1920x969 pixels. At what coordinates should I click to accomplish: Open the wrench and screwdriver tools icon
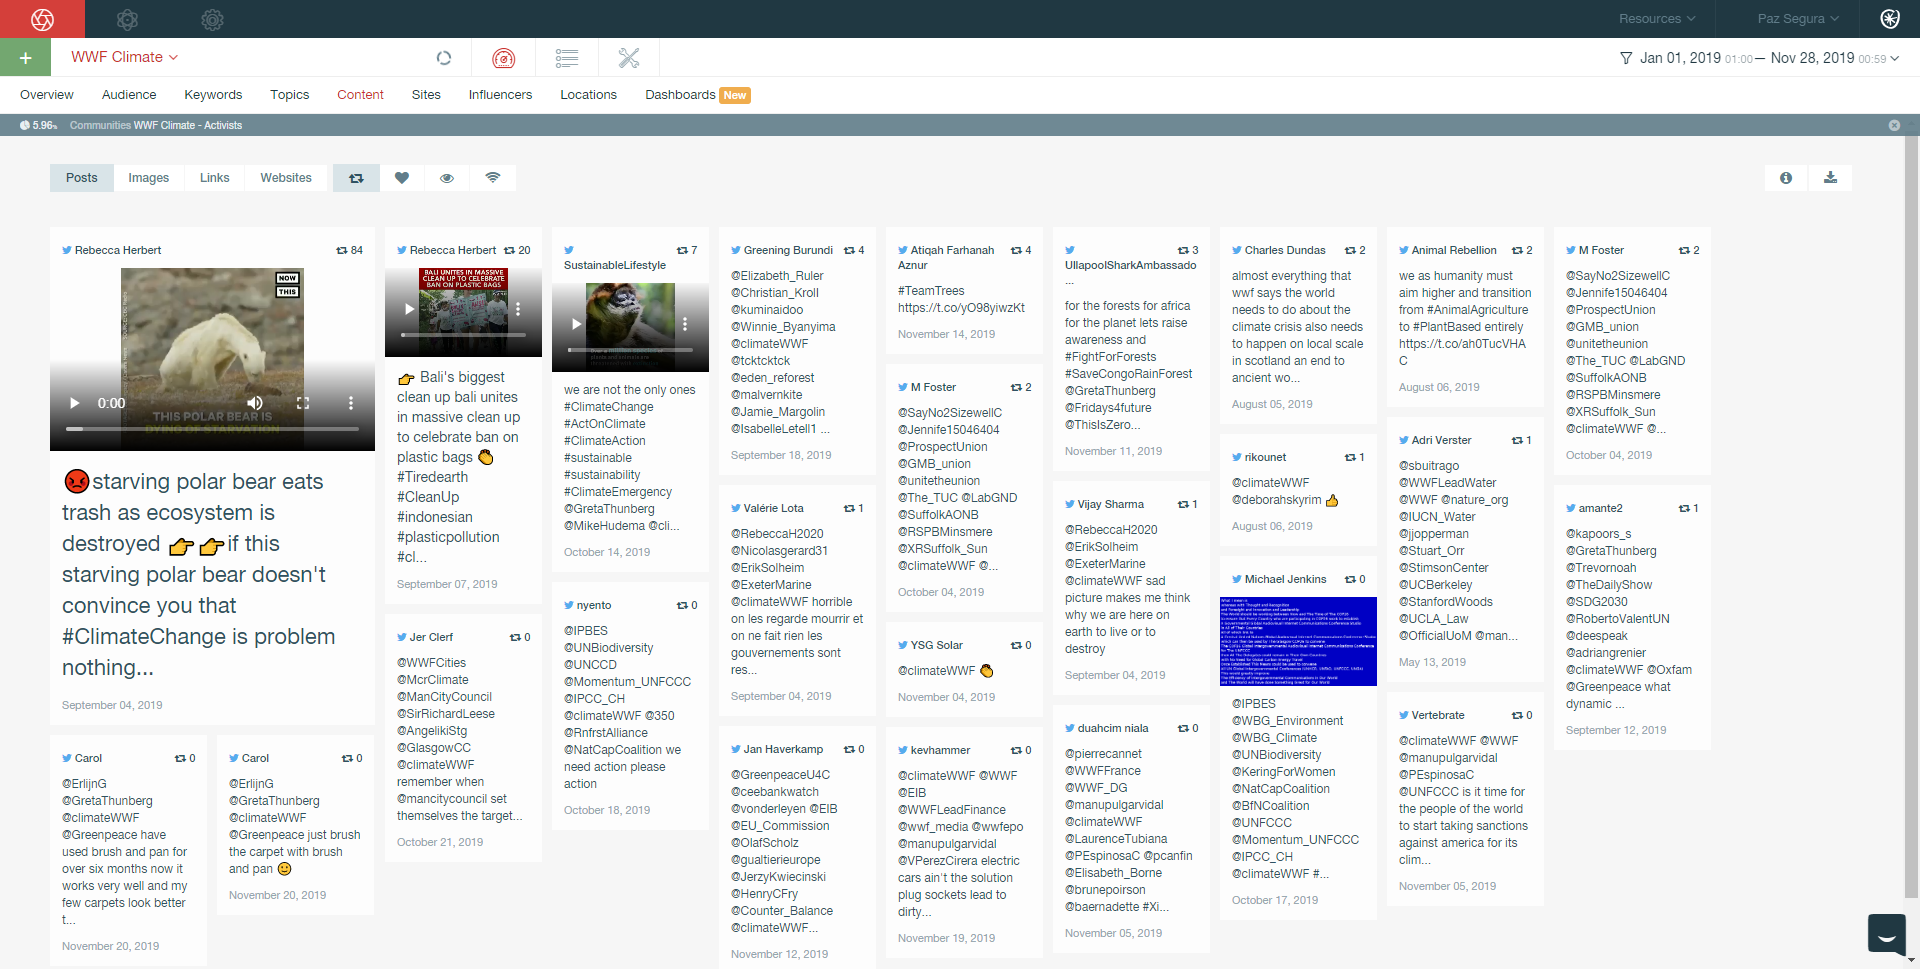click(x=629, y=58)
